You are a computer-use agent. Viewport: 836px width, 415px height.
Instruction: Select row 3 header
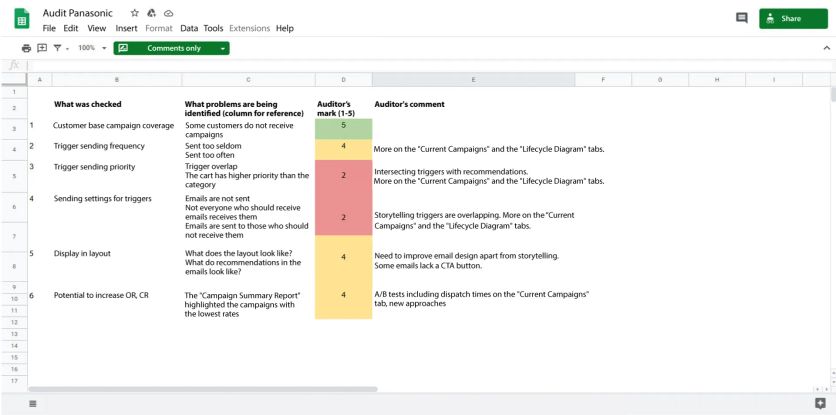coord(14,129)
